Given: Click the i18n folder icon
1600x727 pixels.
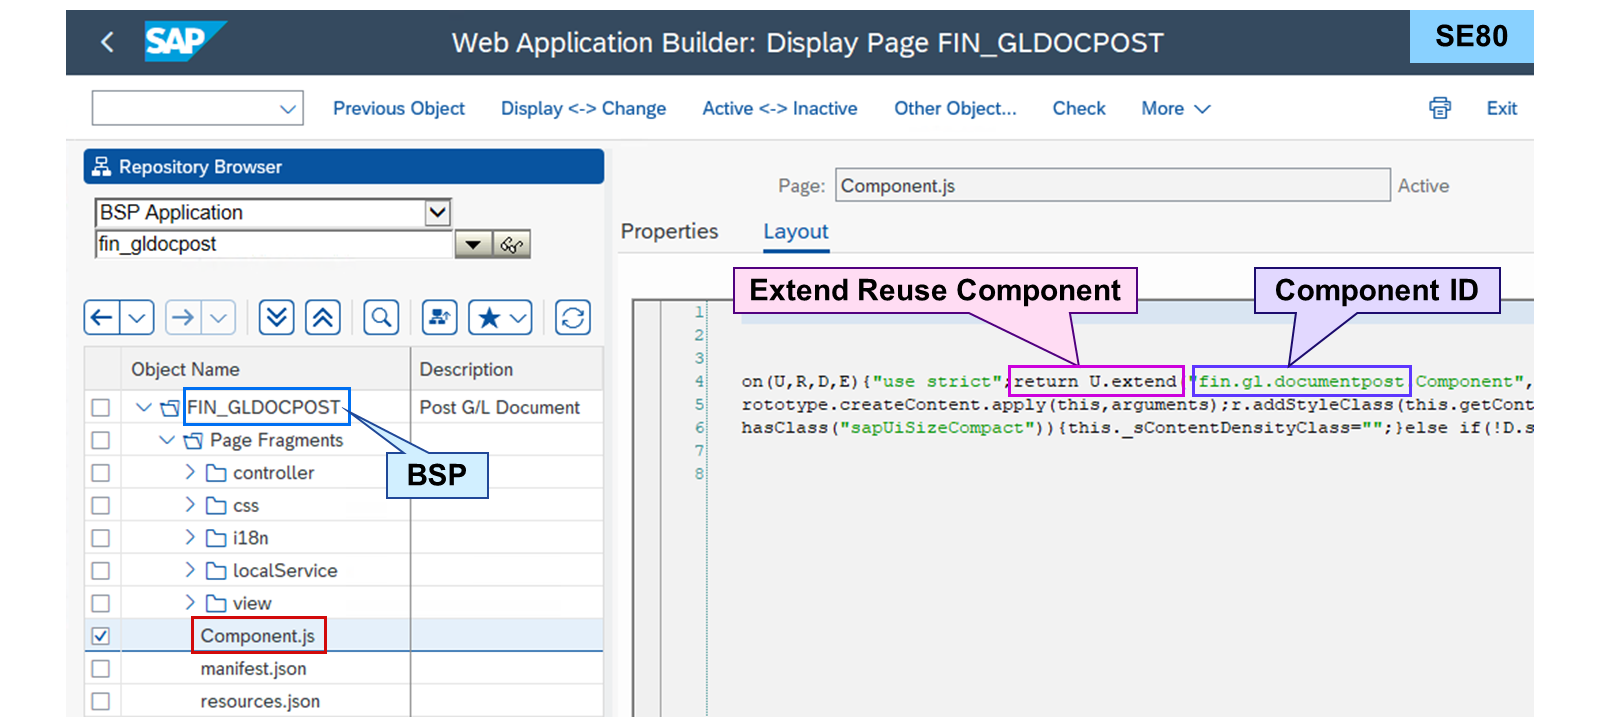Looking at the screenshot, I should pyautogui.click(x=216, y=538).
